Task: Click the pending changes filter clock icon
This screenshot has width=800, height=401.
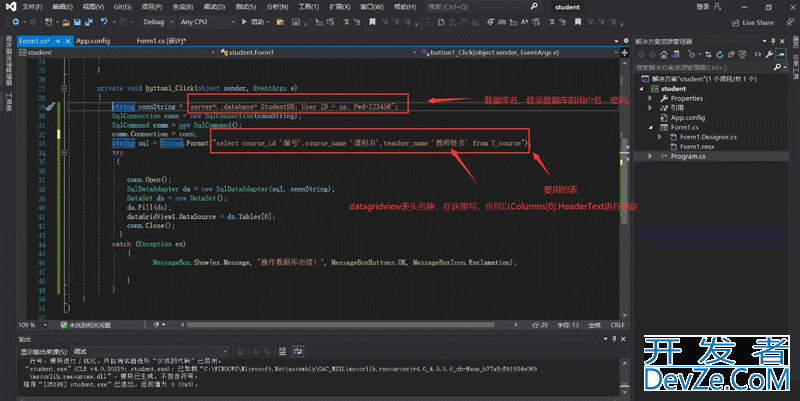Action: click(x=692, y=55)
